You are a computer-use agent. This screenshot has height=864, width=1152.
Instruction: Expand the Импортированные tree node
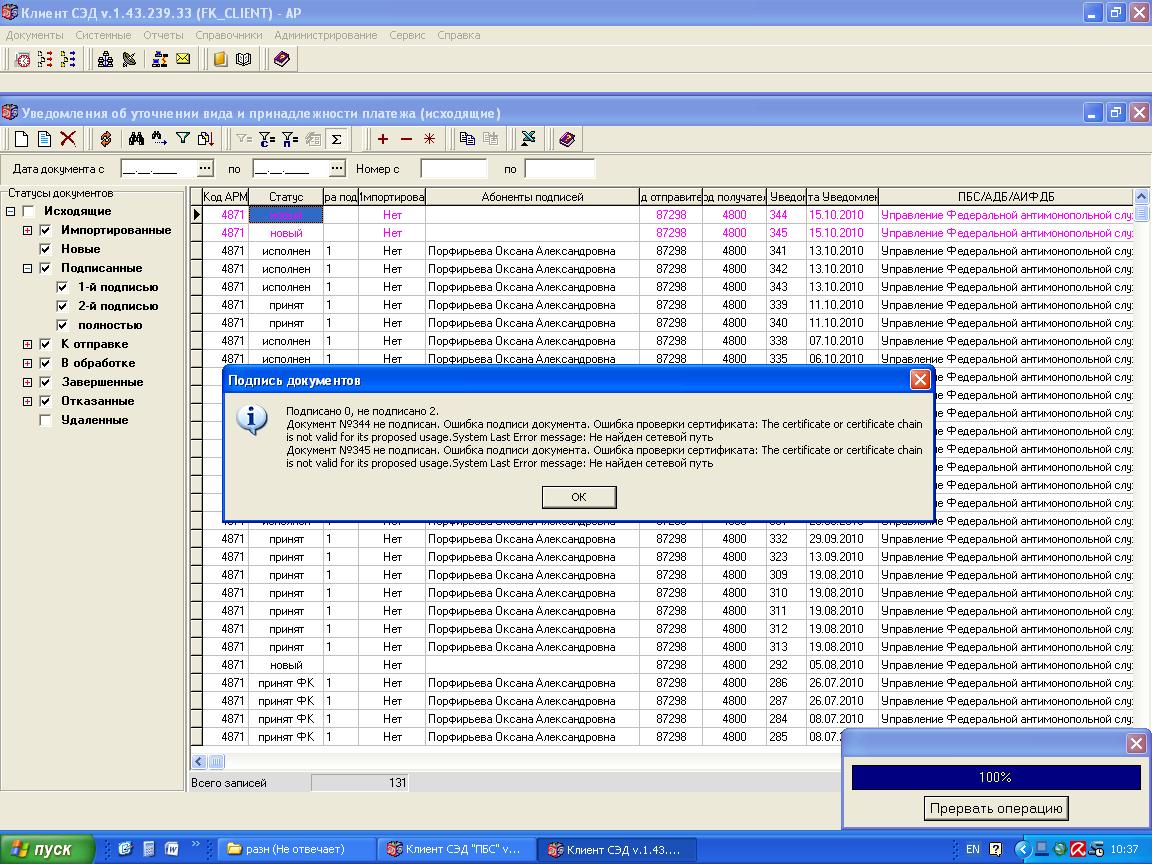28,230
